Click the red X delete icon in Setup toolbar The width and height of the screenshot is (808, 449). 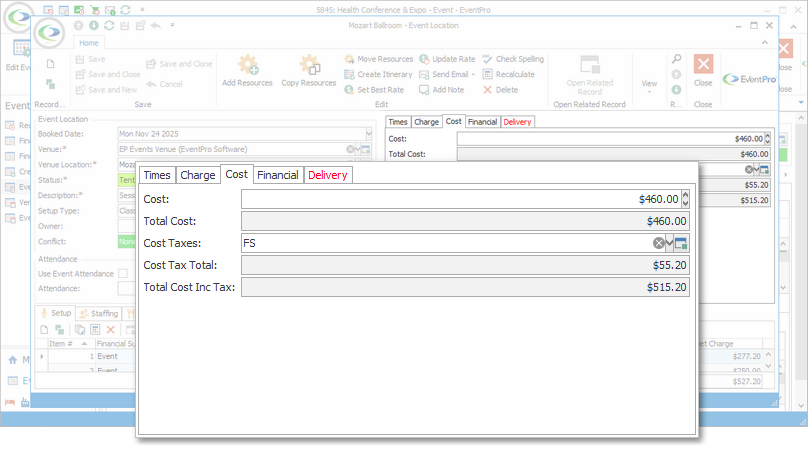[x=110, y=329]
